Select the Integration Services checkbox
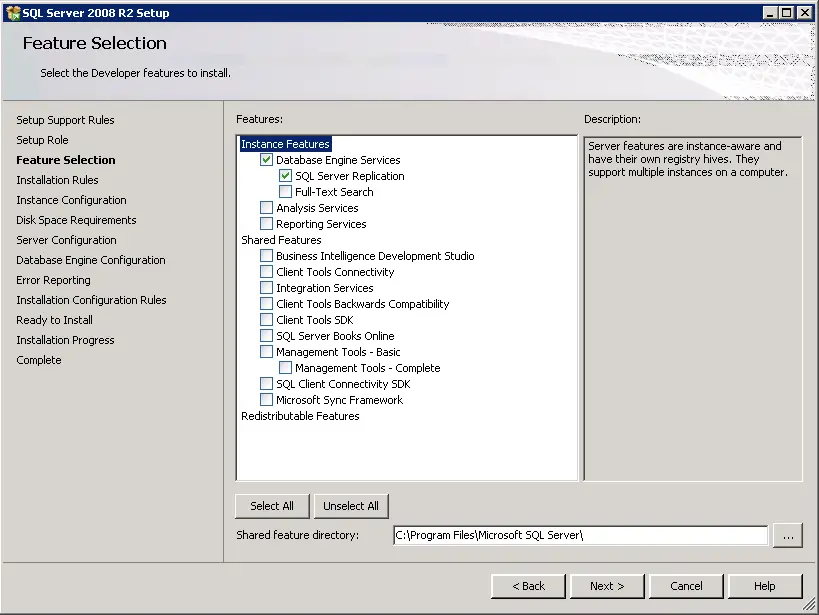The height and width of the screenshot is (615, 819). pyautogui.click(x=266, y=288)
